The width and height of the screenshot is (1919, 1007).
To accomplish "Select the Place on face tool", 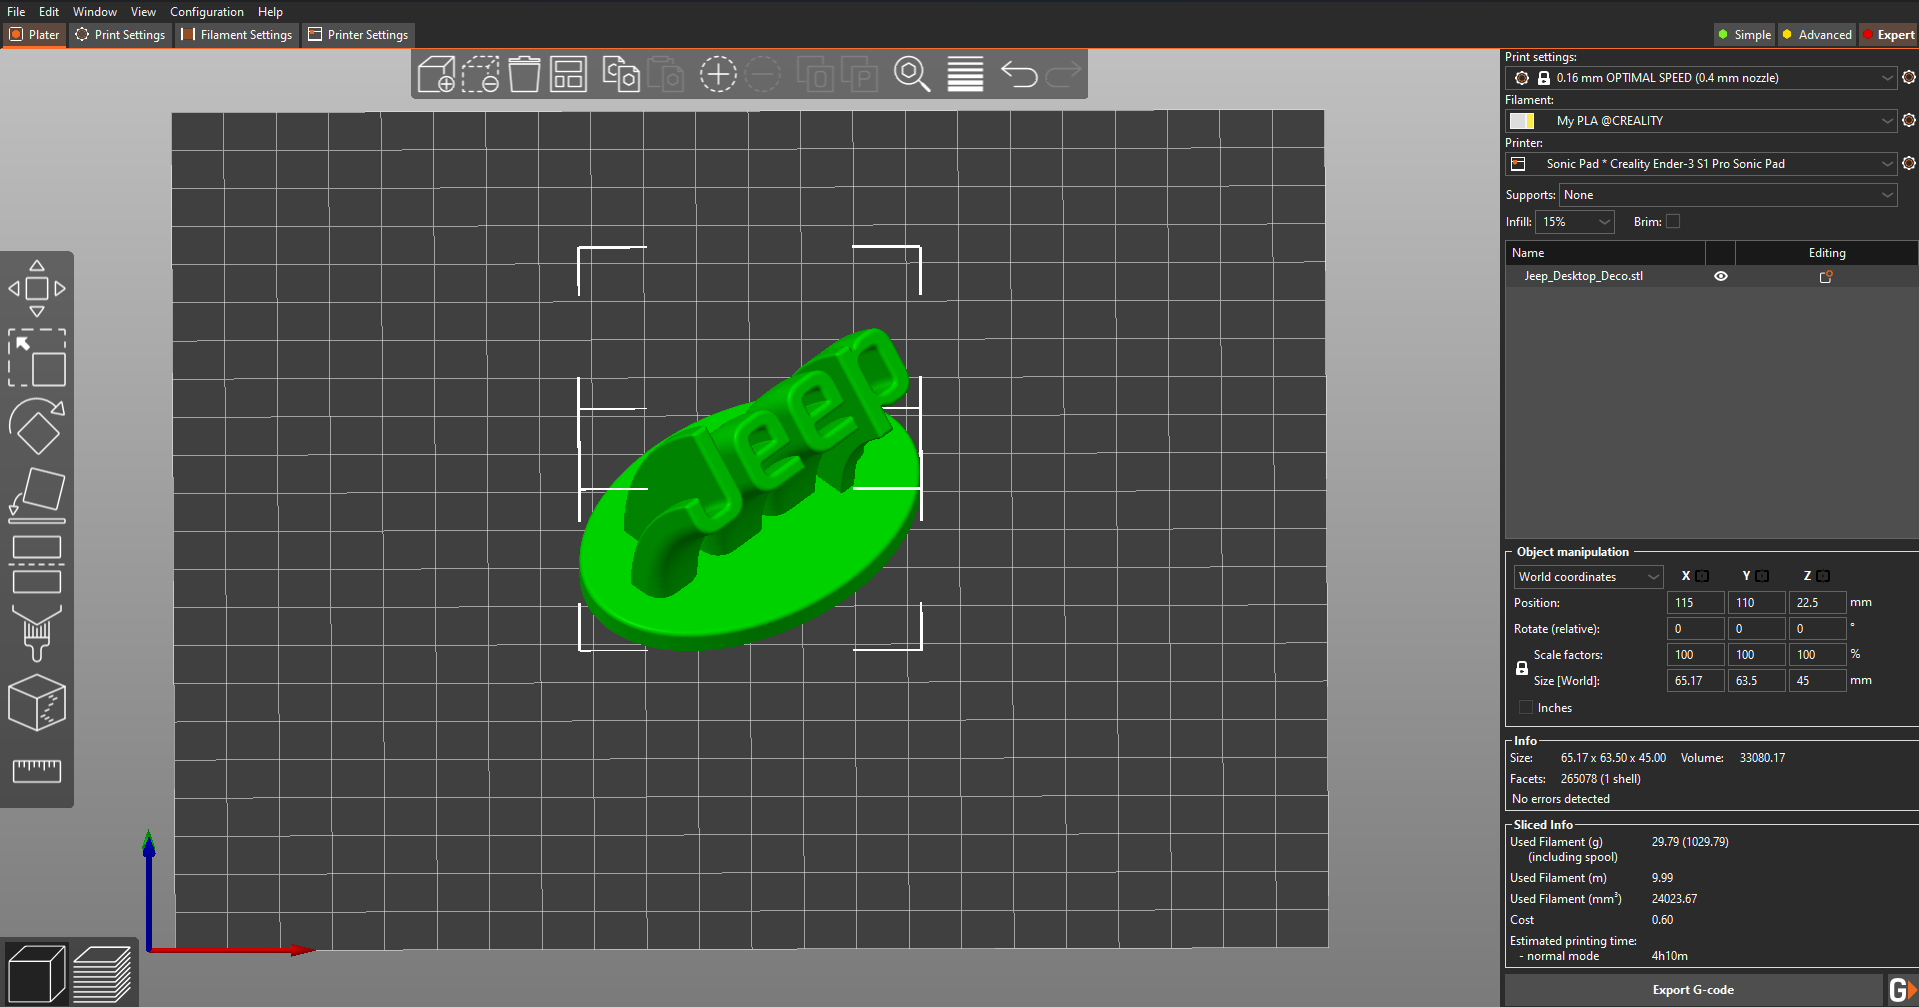I will coord(37,495).
